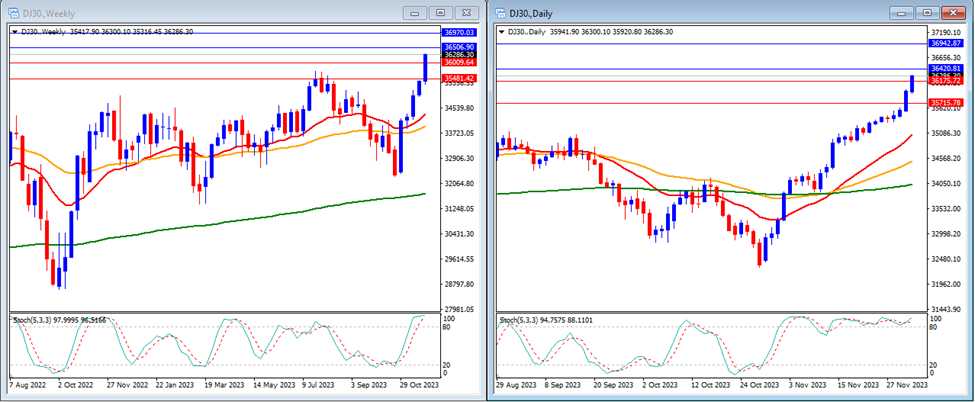The image size is (975, 402).
Task: Click the 37190.10 level on Daily price scale
Action: pos(945,32)
